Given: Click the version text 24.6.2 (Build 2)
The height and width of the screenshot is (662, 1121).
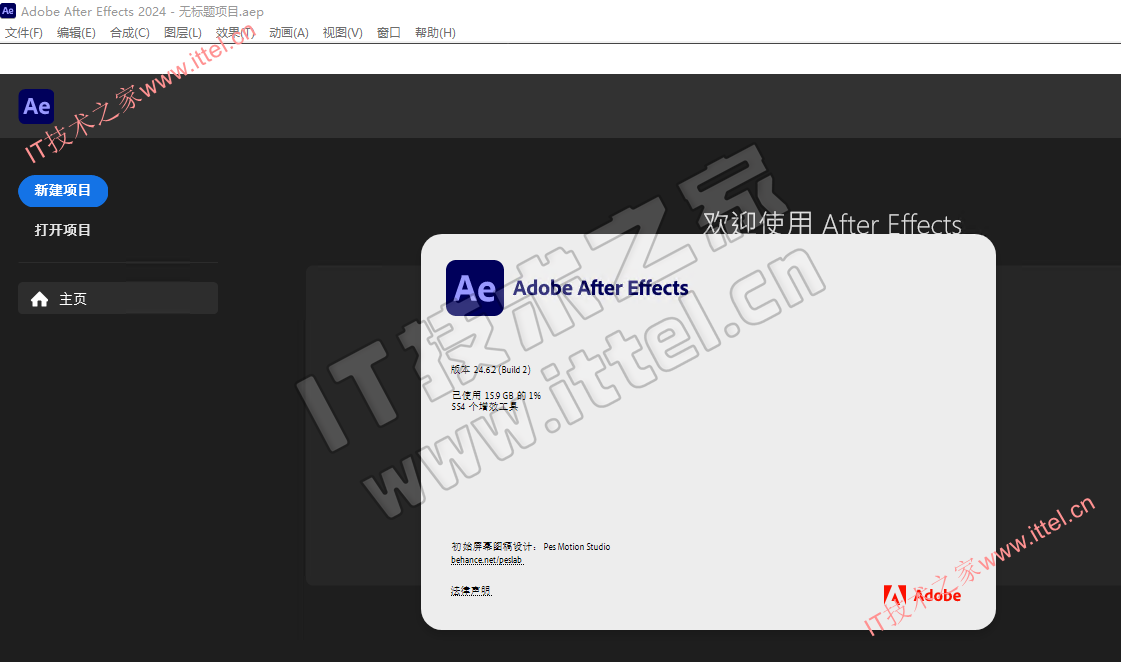Looking at the screenshot, I should pyautogui.click(x=491, y=370).
